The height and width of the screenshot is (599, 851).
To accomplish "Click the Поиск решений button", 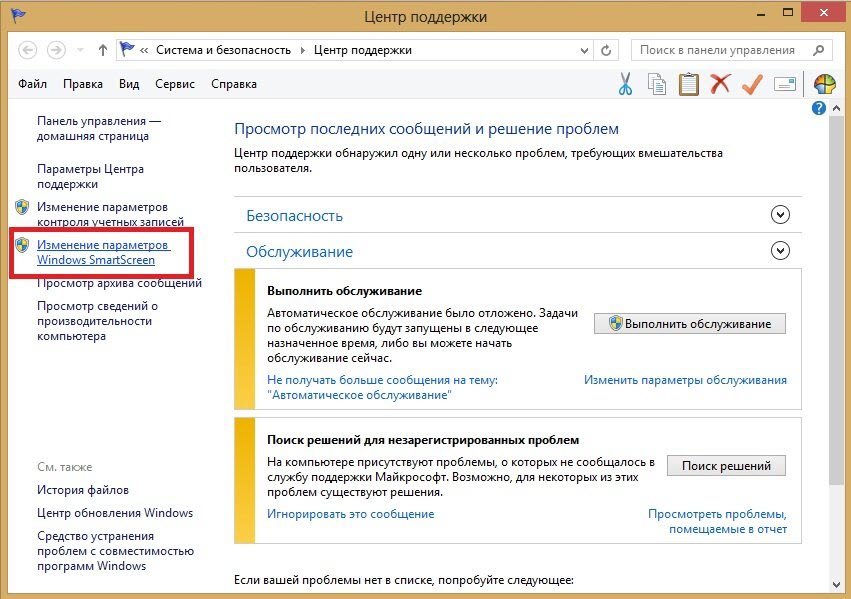I will (726, 466).
